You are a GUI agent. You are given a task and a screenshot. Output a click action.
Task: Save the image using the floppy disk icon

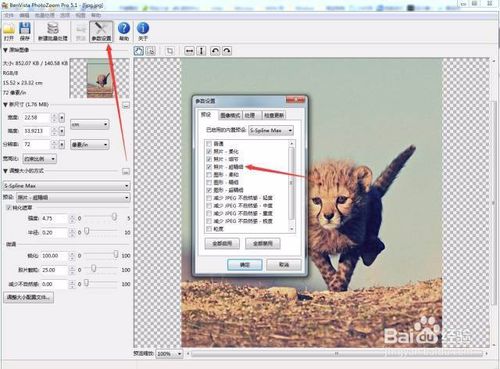point(25,32)
